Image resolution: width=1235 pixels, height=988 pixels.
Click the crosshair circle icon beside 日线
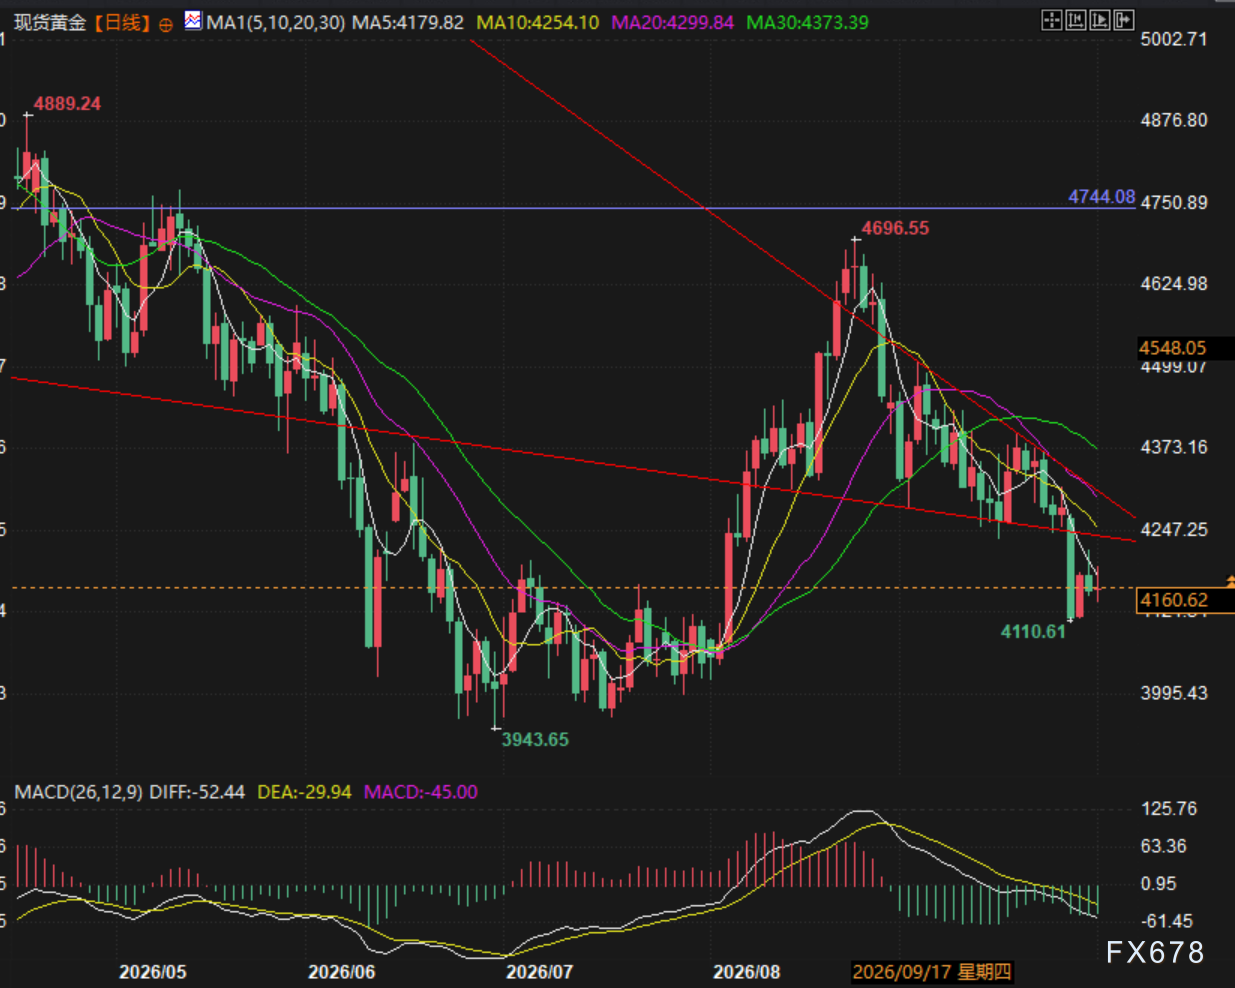pyautogui.click(x=165, y=24)
